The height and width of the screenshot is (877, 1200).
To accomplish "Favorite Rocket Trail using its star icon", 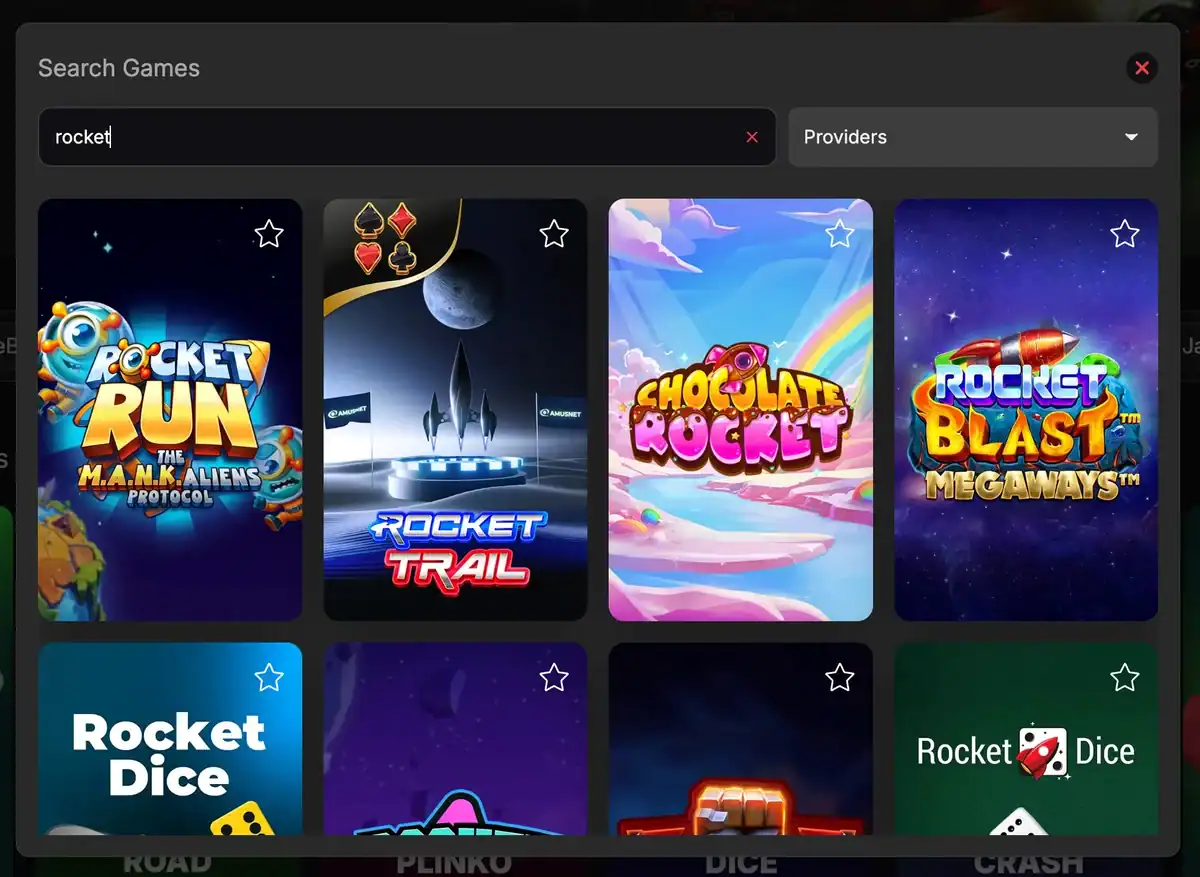I will click(x=554, y=234).
